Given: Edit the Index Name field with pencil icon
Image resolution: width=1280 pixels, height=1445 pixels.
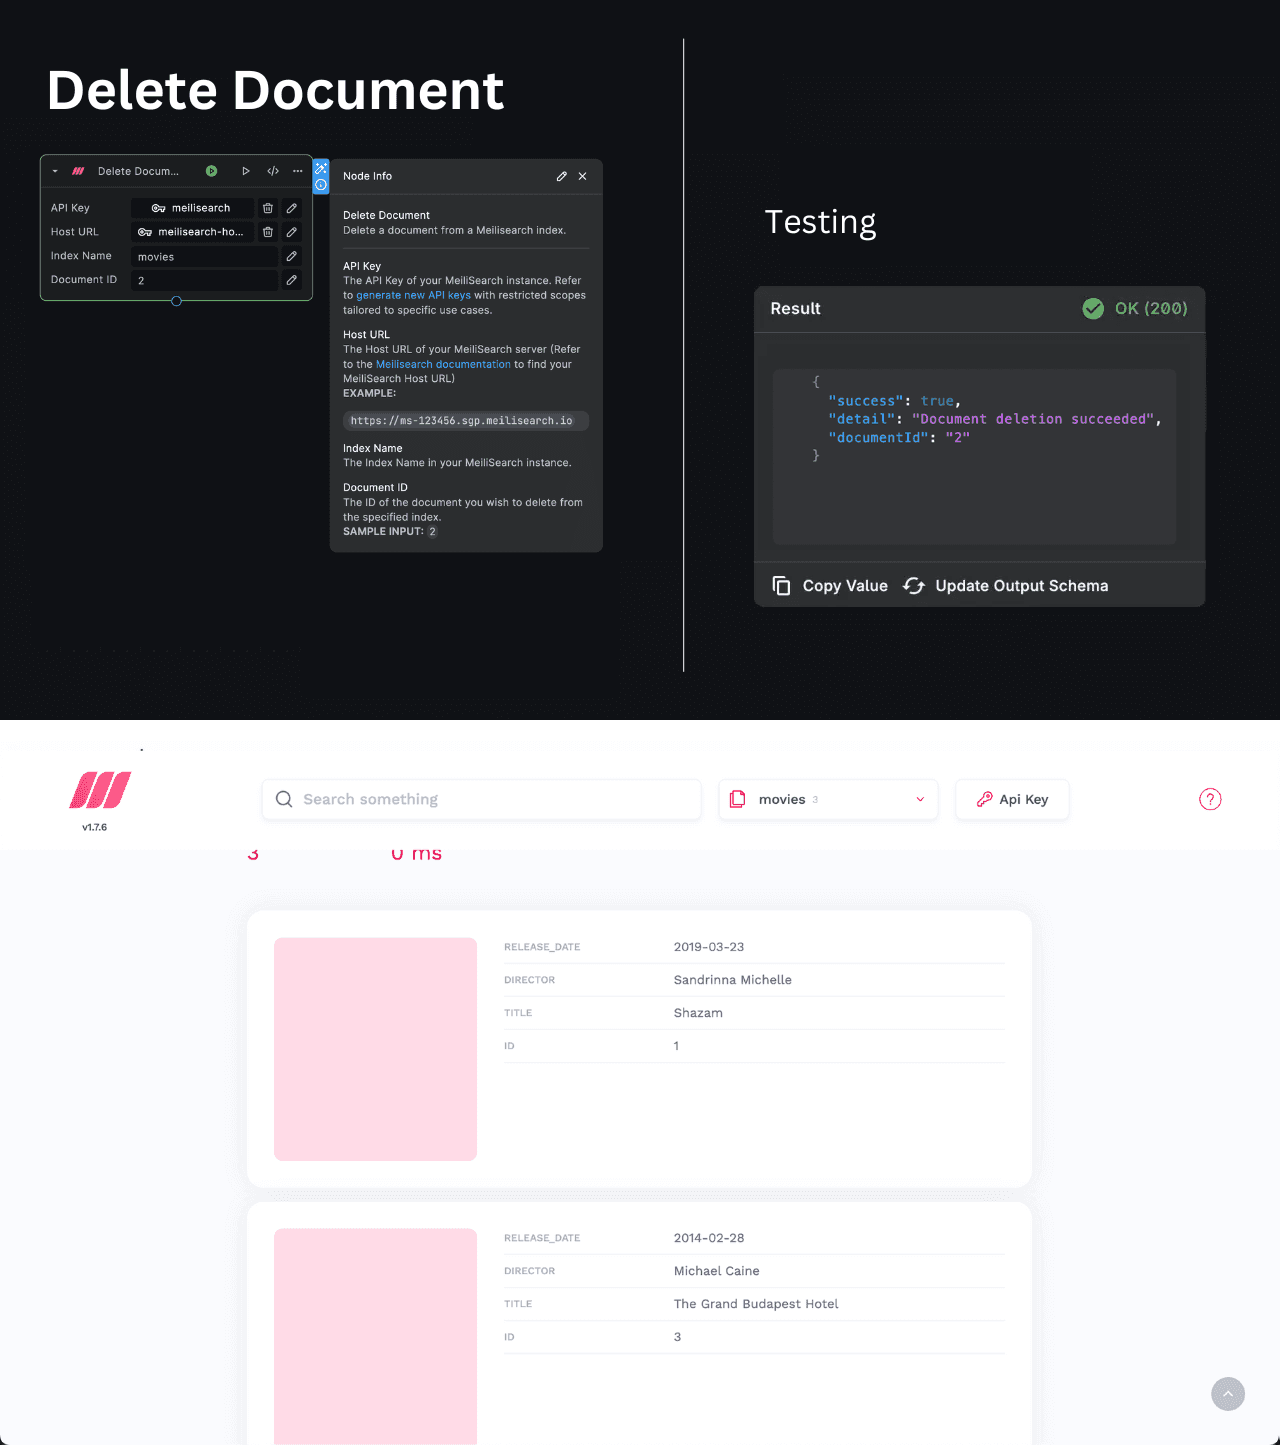Looking at the screenshot, I should pos(292,256).
